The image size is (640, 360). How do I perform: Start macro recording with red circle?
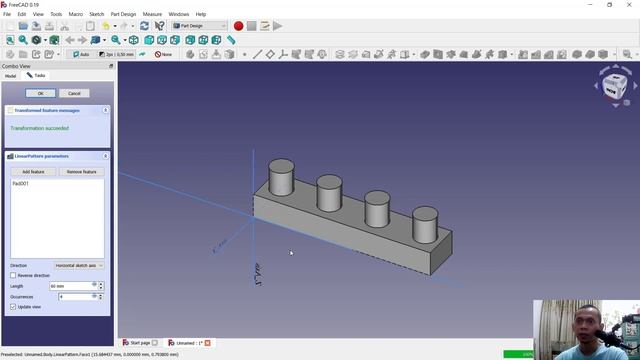point(239,26)
